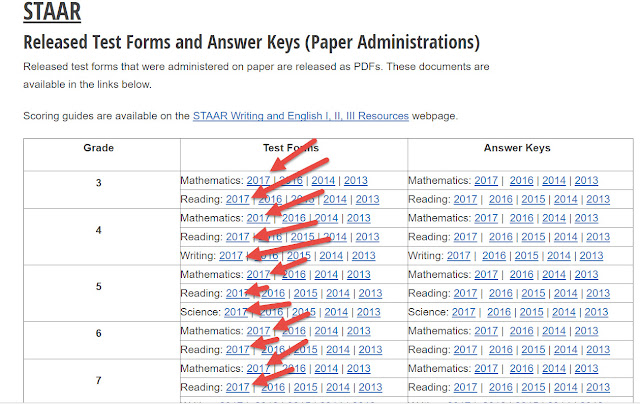The image size is (640, 404).
Task: Open Grade 5 Science 2013 answer key
Action: tap(596, 312)
